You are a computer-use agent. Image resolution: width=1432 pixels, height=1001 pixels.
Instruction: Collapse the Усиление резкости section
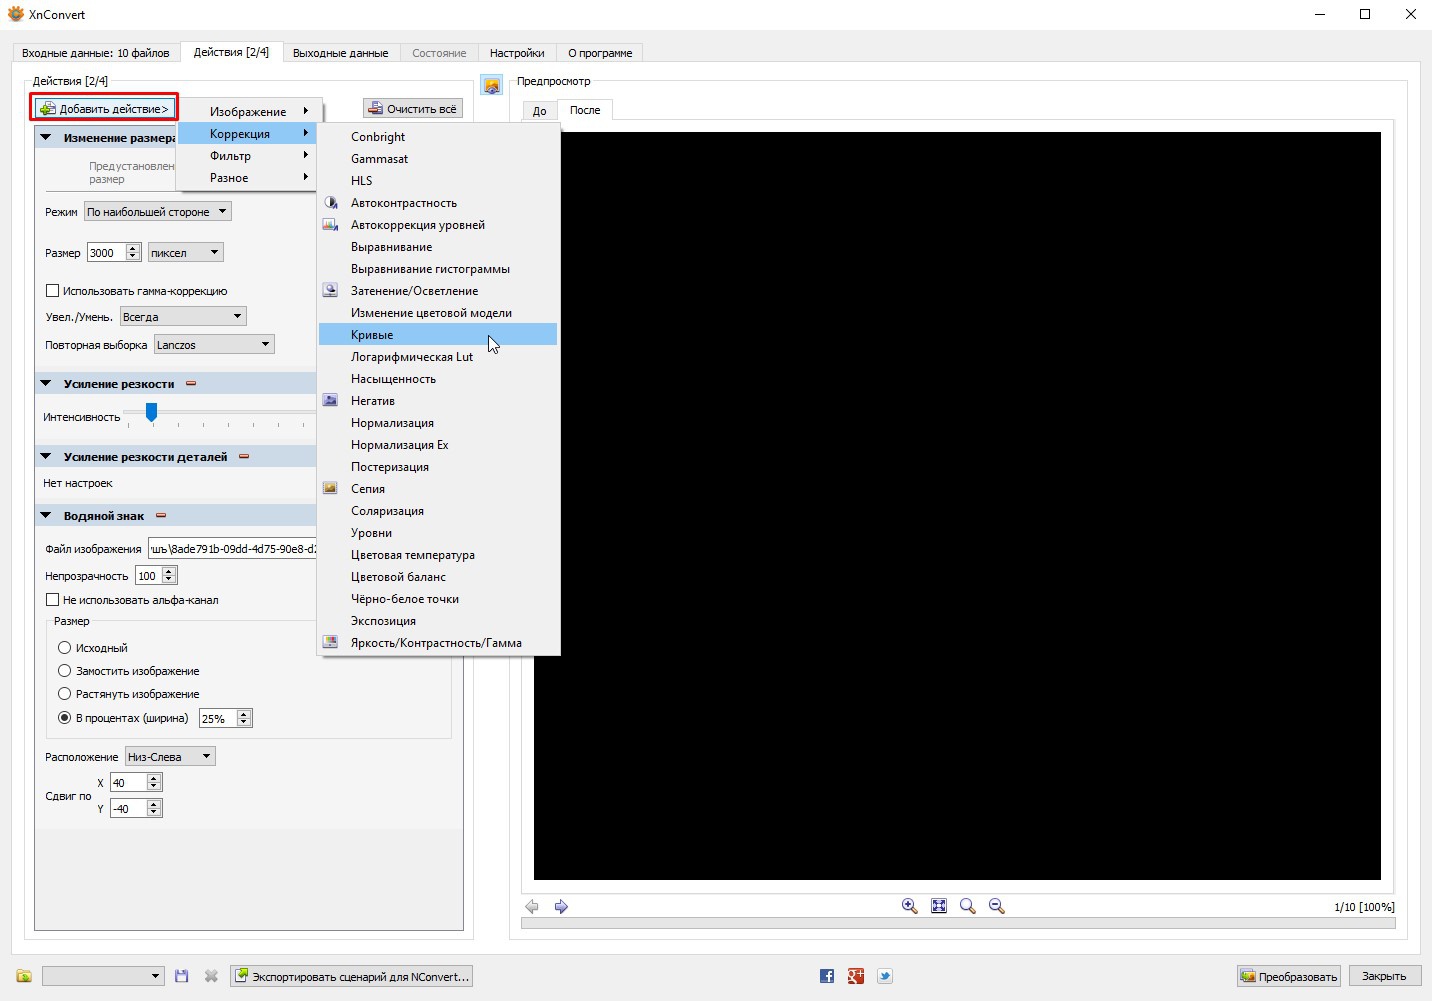point(46,383)
